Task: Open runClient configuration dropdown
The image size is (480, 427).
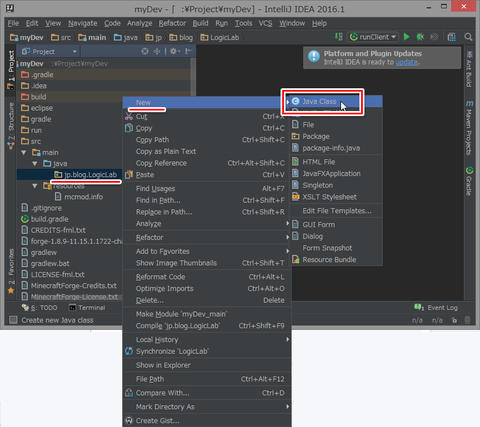Action: coord(373,37)
